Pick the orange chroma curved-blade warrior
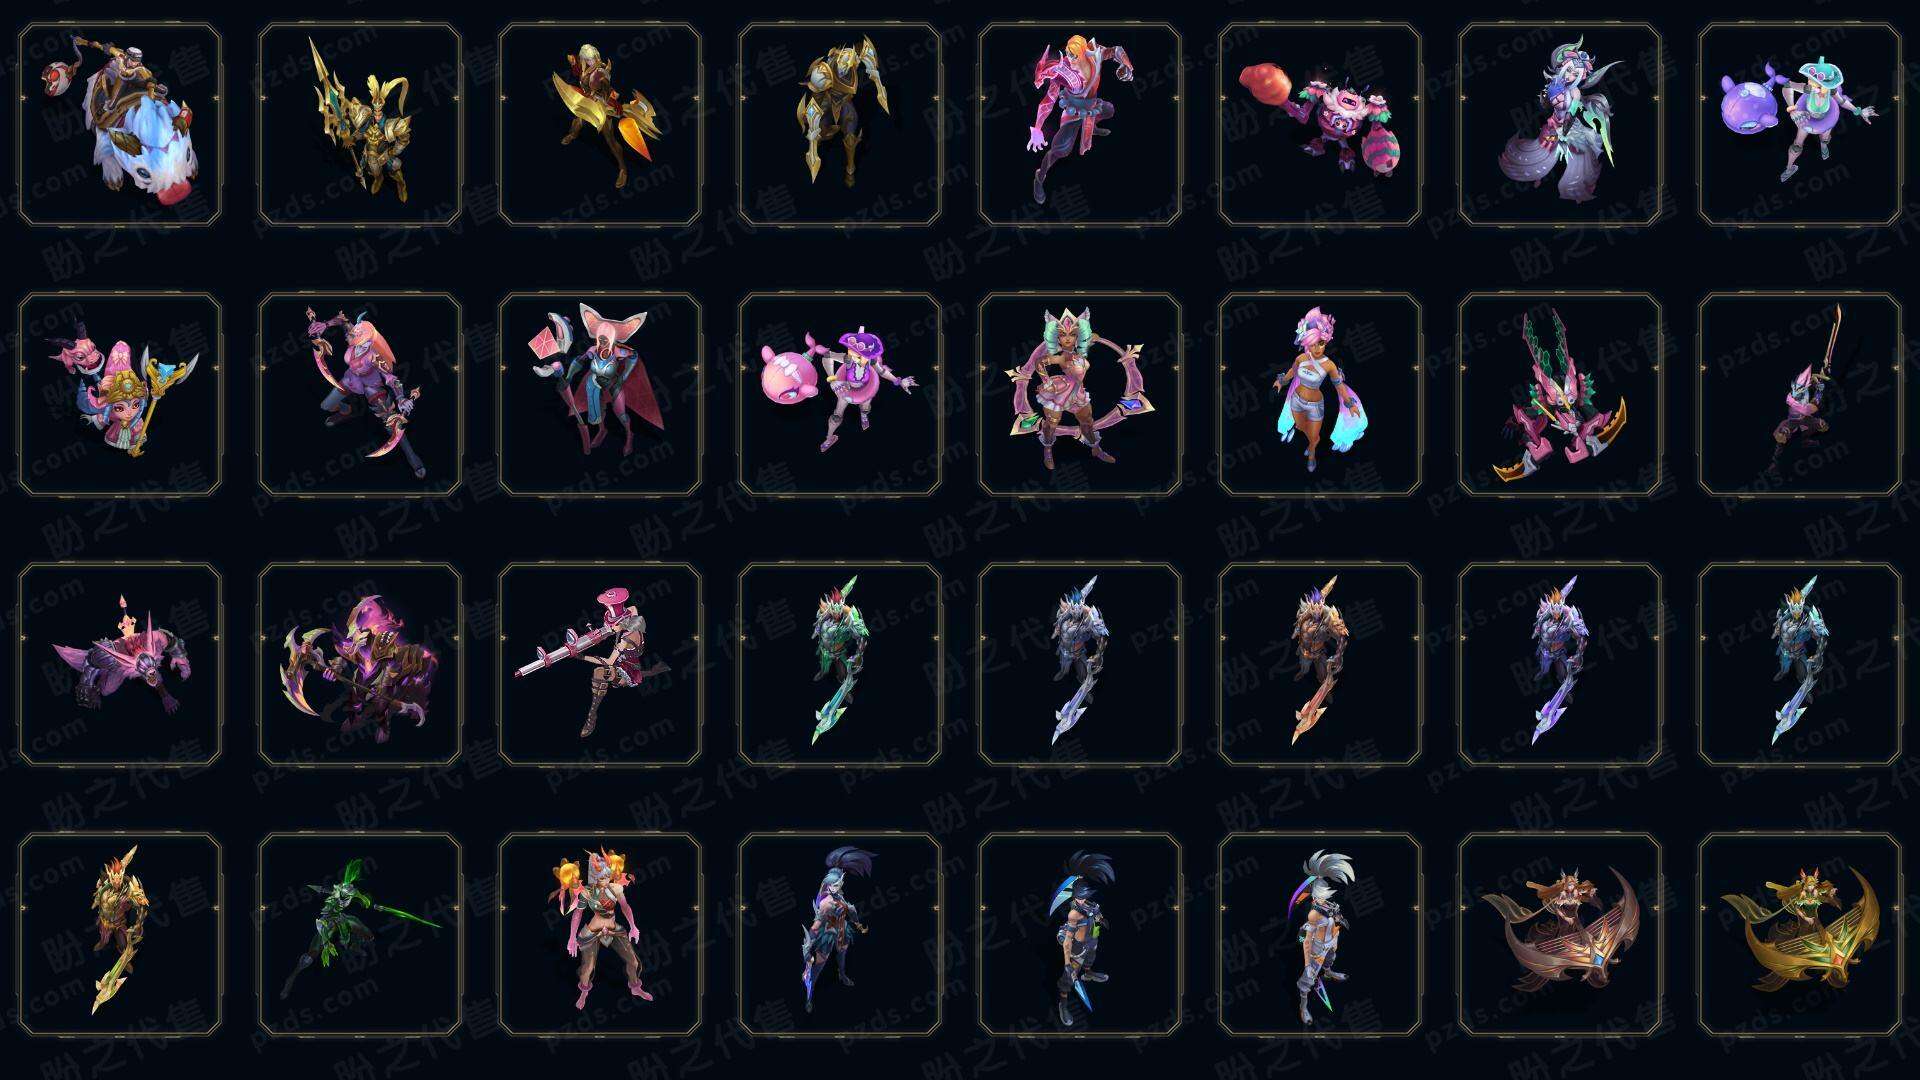1920x1080 pixels. click(1320, 664)
